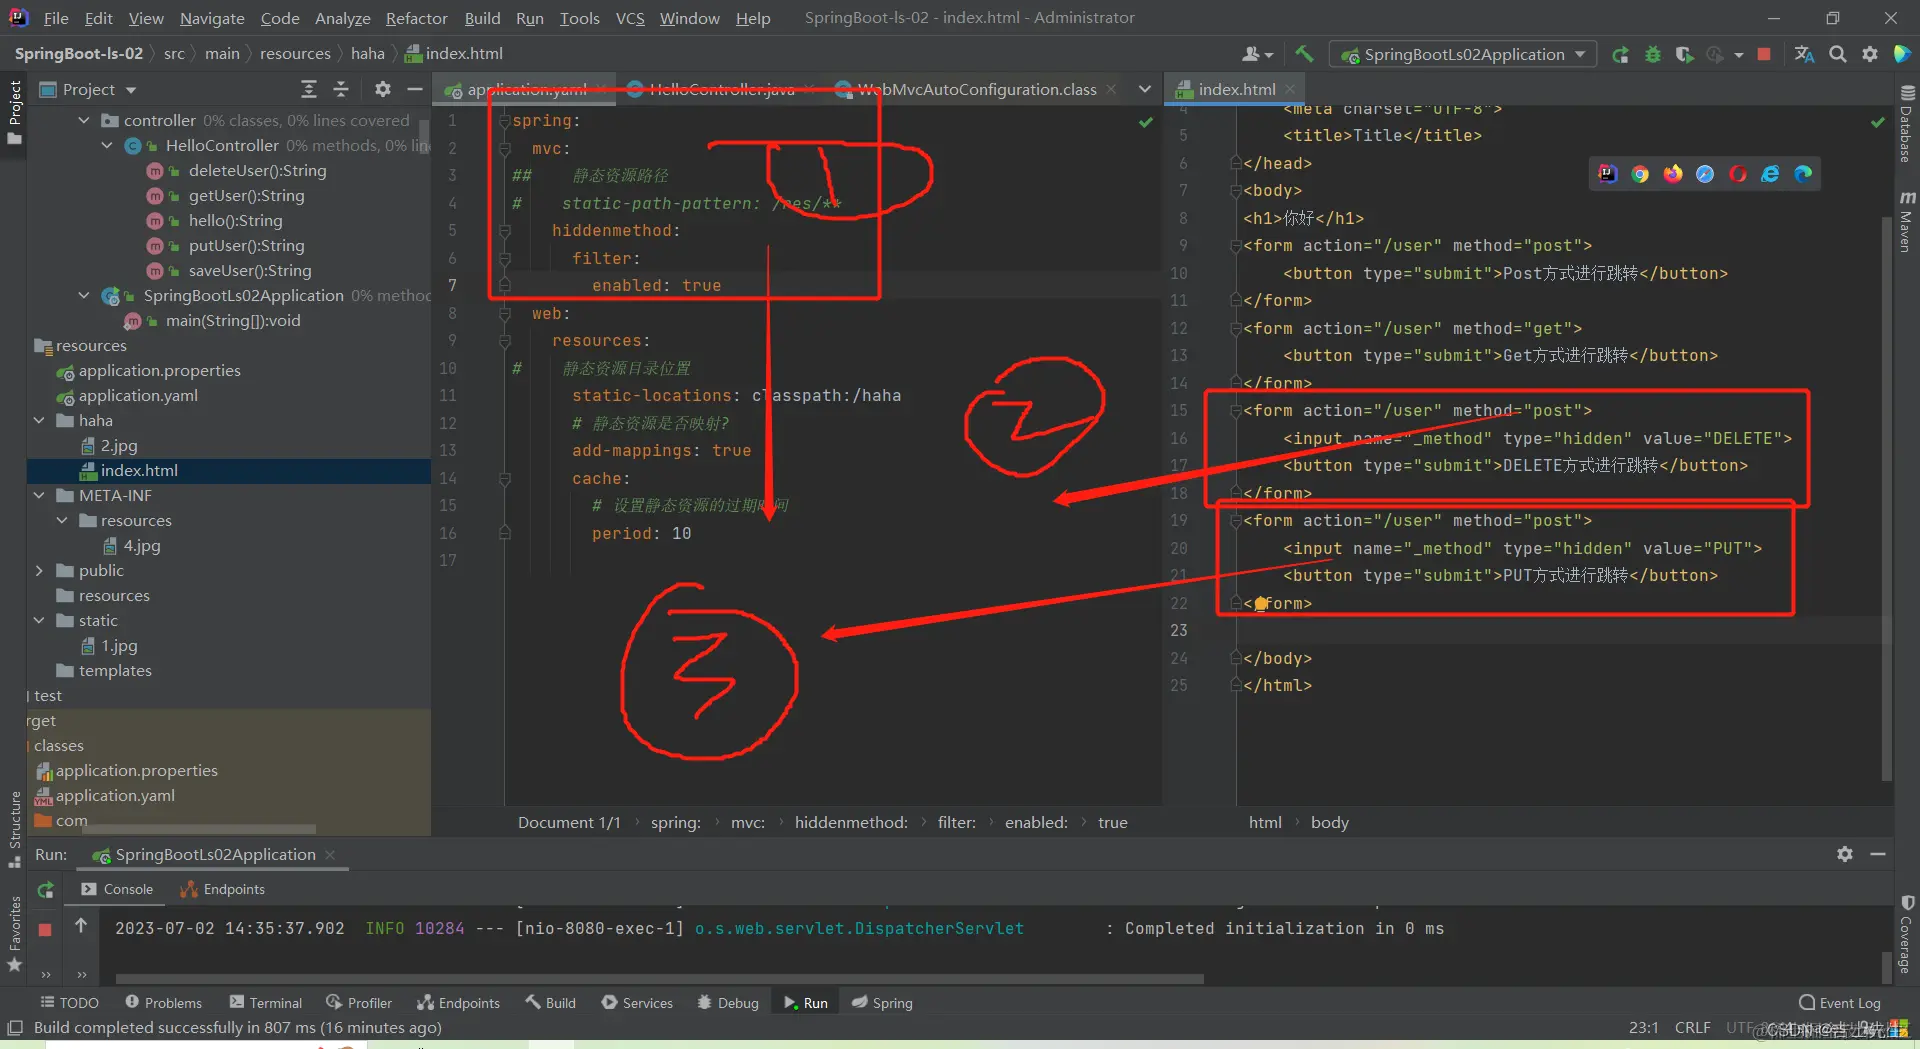Open preview in Chrome browser icon

point(1640,174)
